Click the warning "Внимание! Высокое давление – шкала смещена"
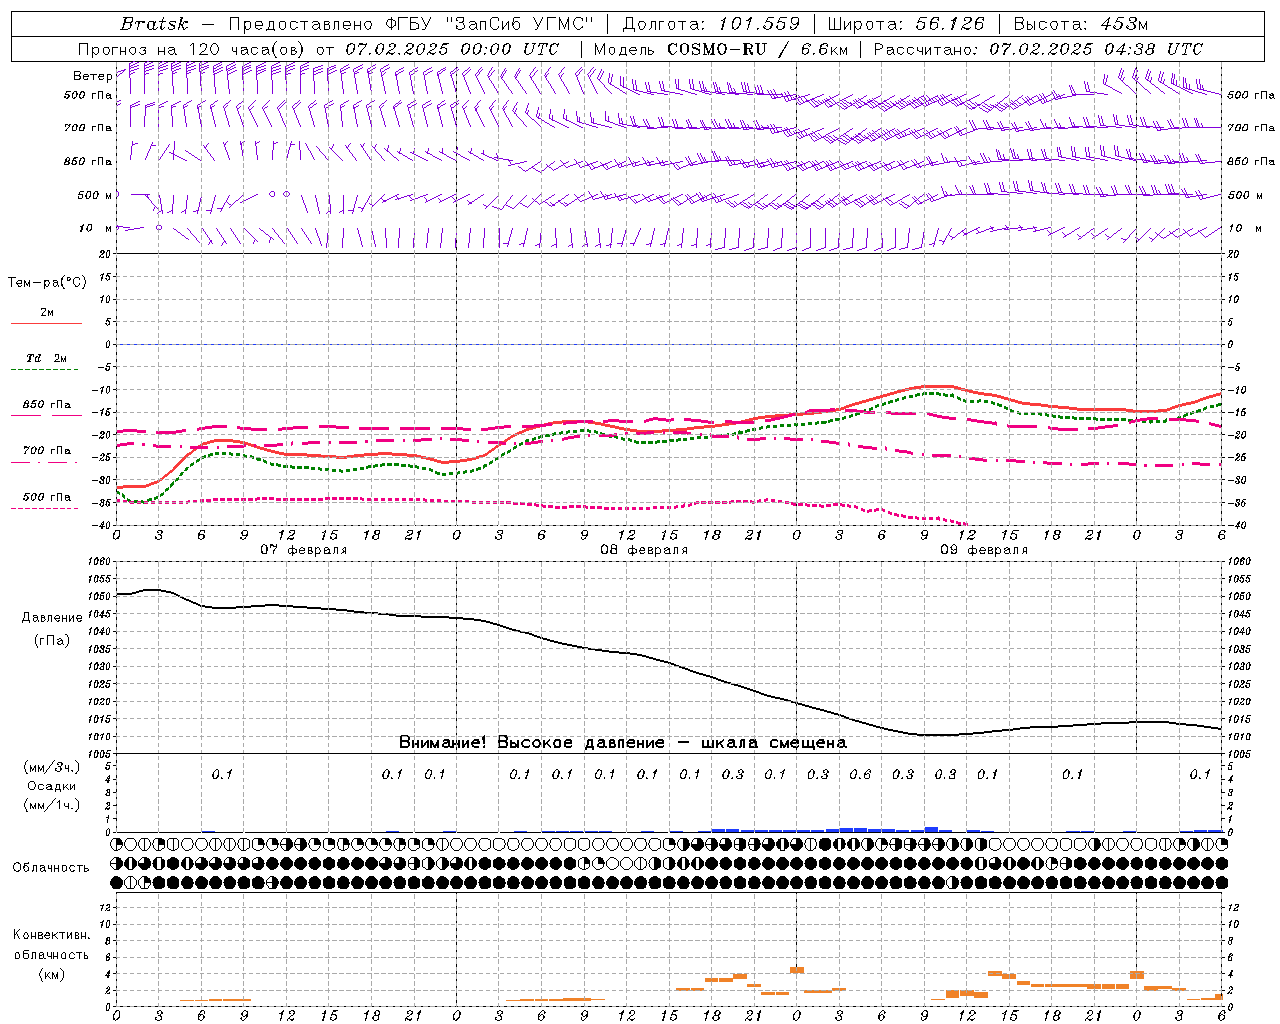 click(623, 742)
